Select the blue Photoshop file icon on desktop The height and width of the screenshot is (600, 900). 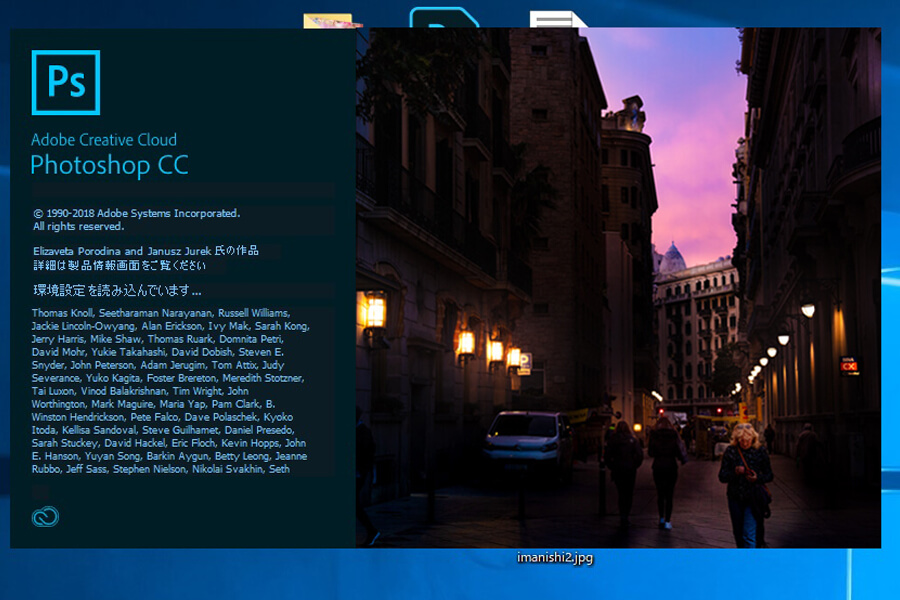tap(444, 17)
